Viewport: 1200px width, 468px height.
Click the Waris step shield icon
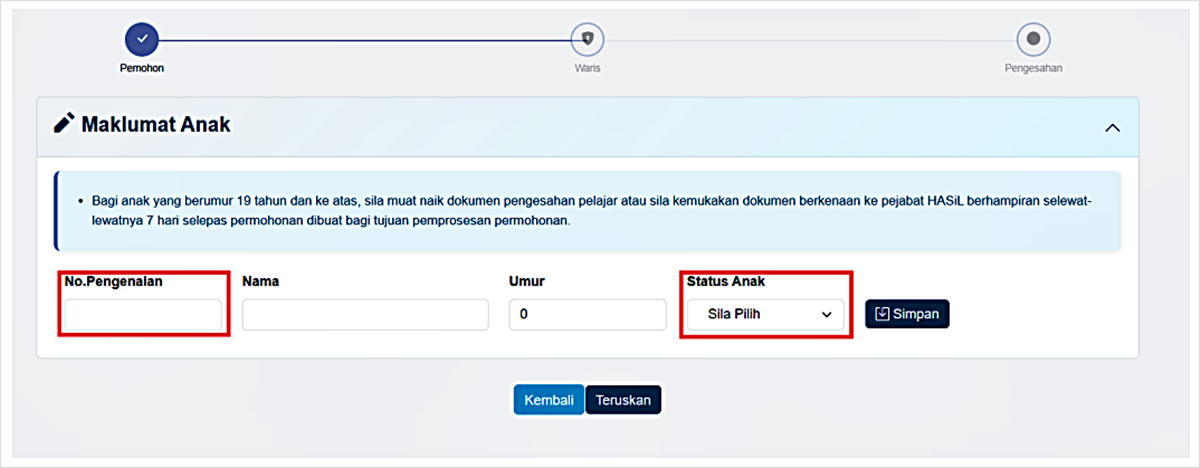click(x=587, y=38)
